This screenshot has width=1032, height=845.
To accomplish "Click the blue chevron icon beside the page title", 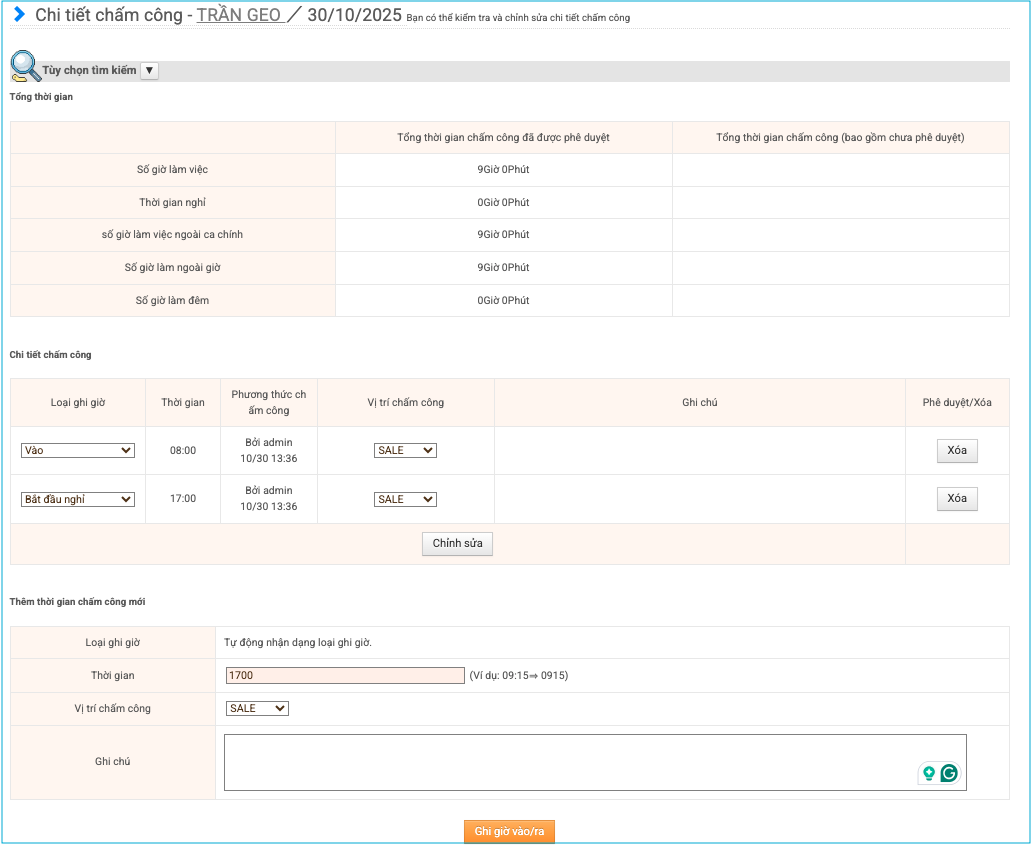I will point(19,15).
